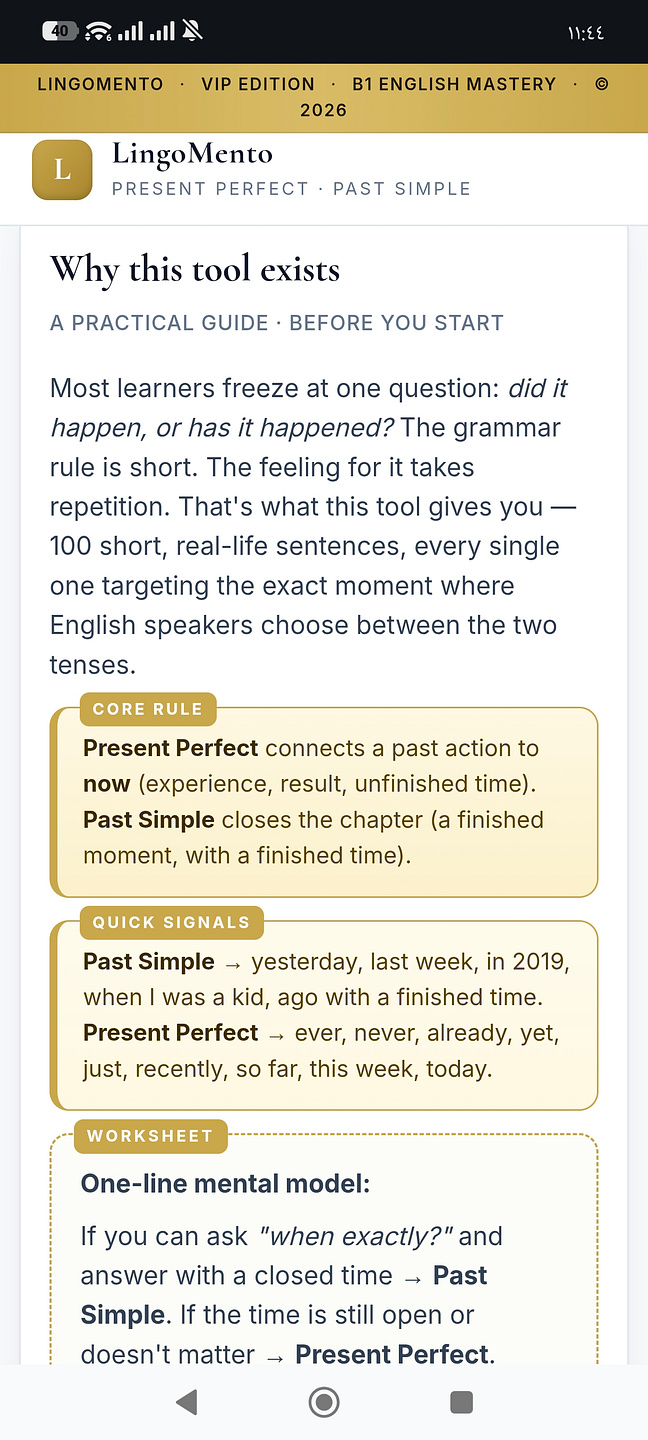The image size is (648, 1440).
Task: Tap the QUICK SIGNALS label badge
Action: pyautogui.click(x=171, y=922)
